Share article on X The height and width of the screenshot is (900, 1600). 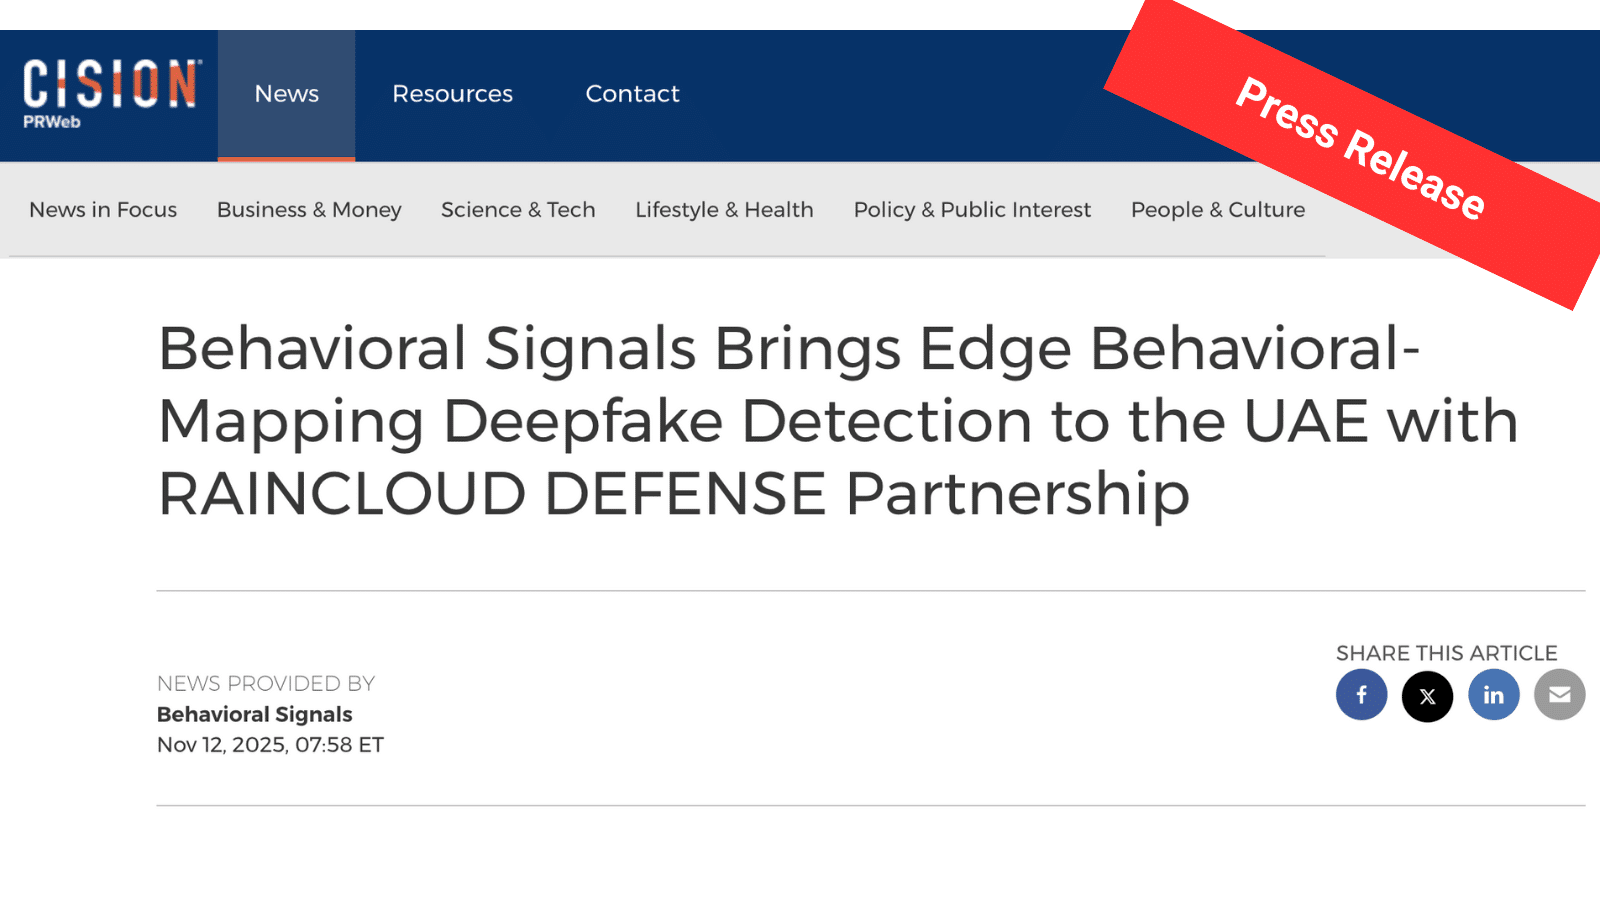point(1427,696)
